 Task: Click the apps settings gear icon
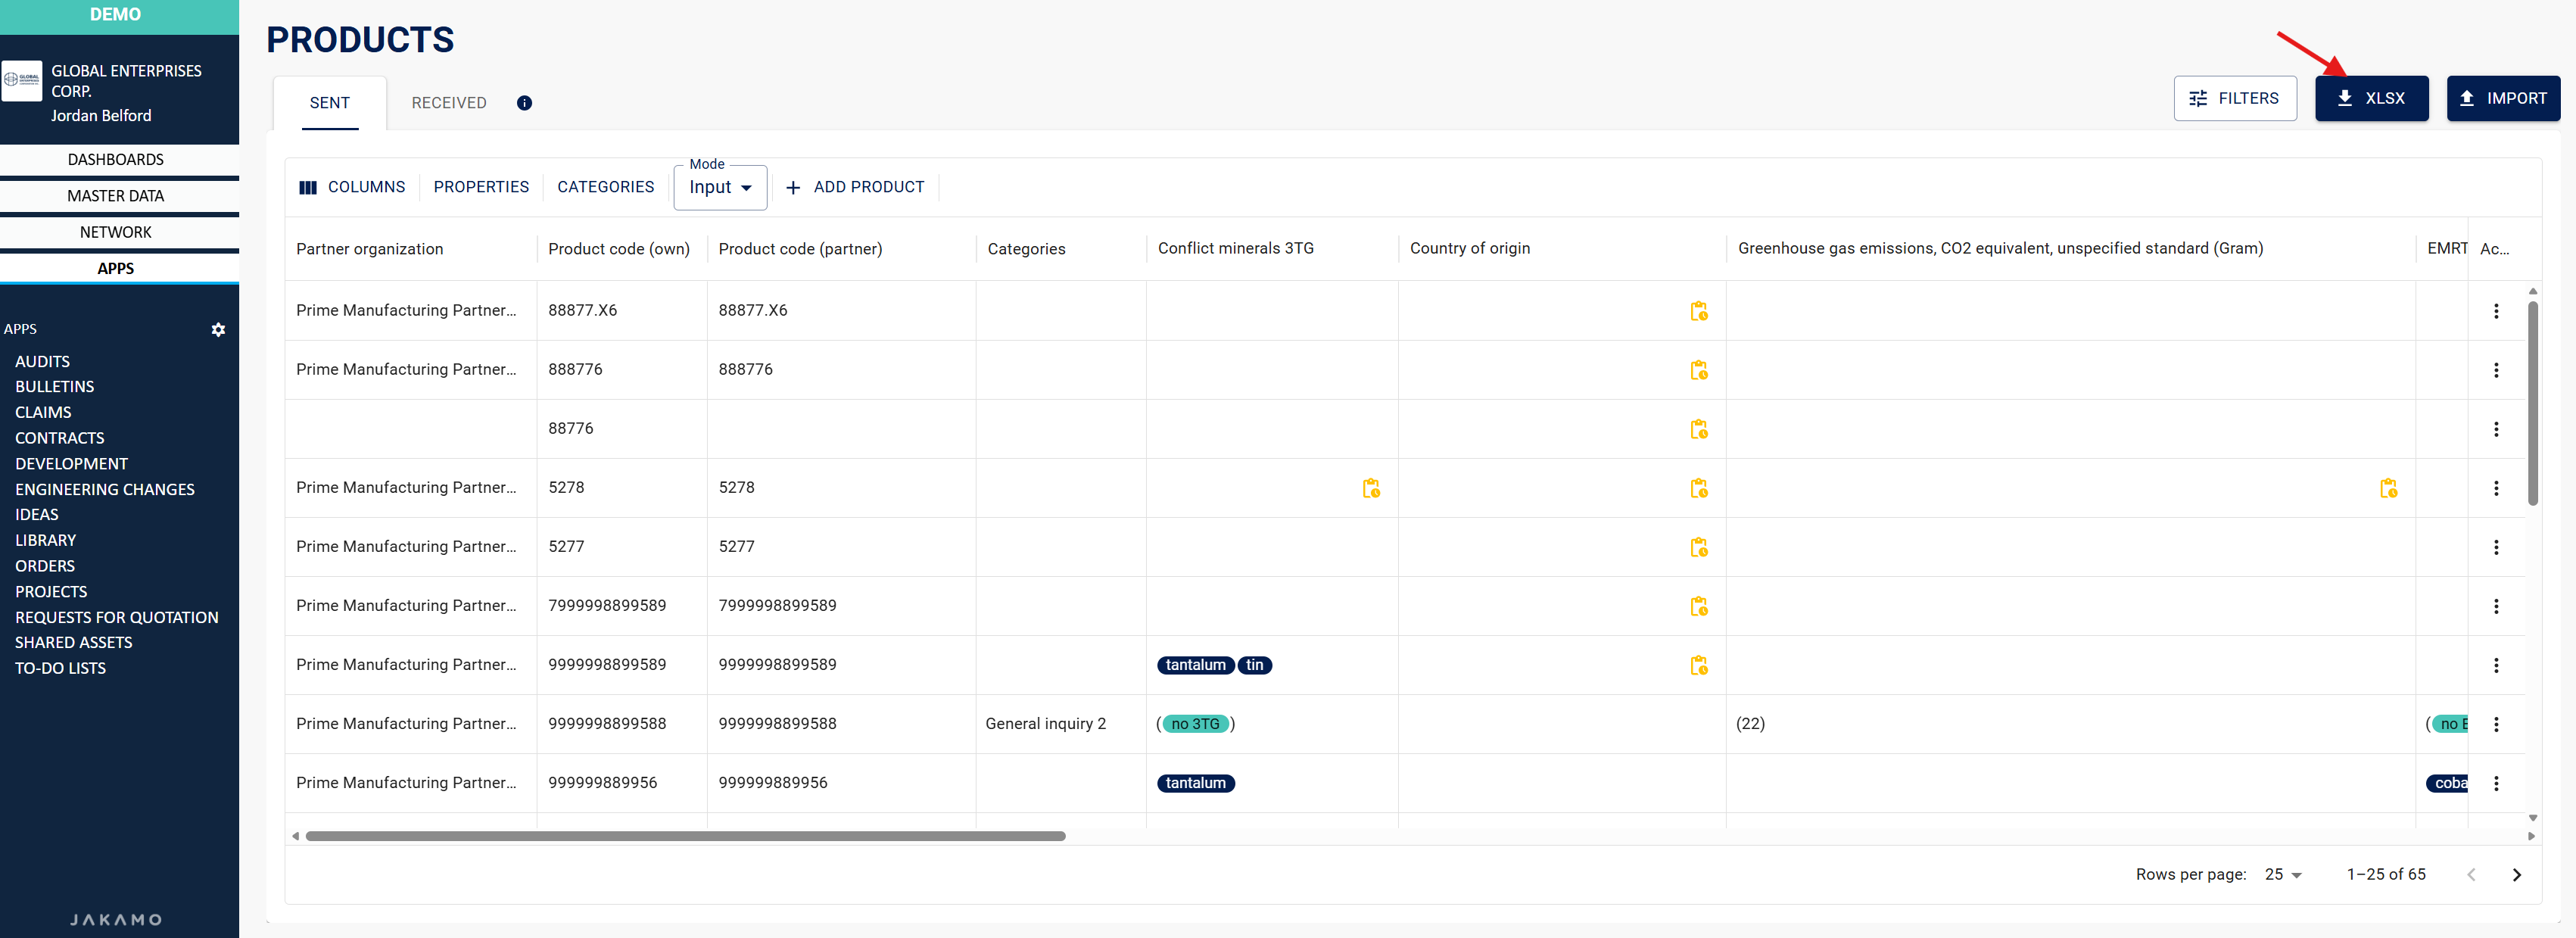pyautogui.click(x=218, y=329)
